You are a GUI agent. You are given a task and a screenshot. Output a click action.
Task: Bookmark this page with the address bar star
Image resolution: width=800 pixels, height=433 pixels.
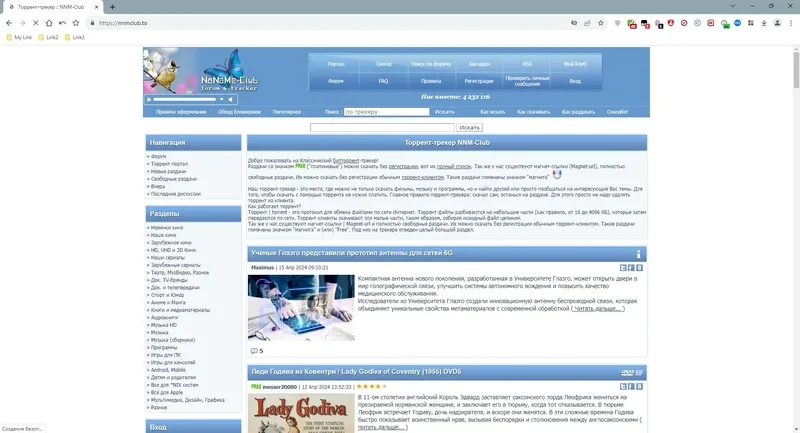601,23
